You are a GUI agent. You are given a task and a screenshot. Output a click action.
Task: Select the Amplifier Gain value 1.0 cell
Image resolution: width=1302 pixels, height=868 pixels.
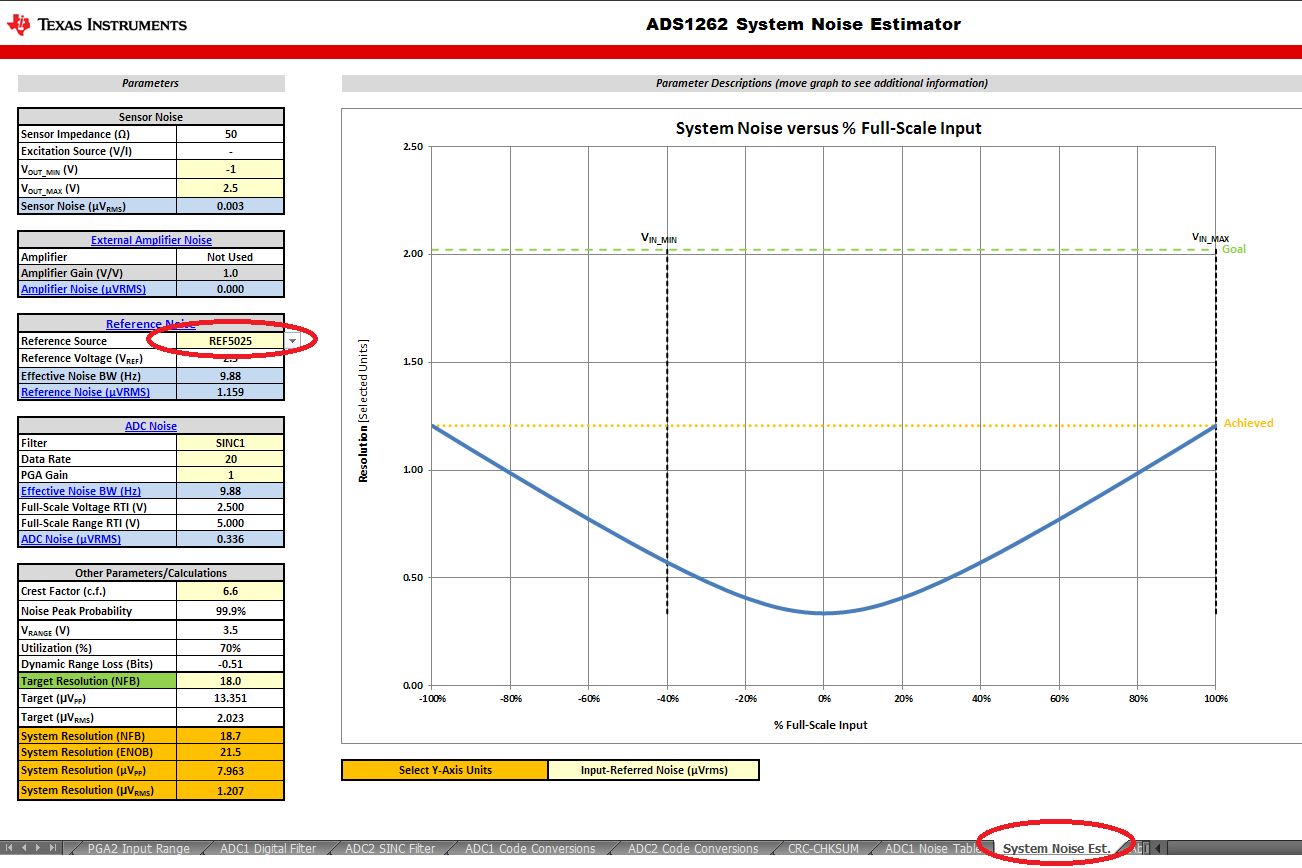[x=230, y=273]
